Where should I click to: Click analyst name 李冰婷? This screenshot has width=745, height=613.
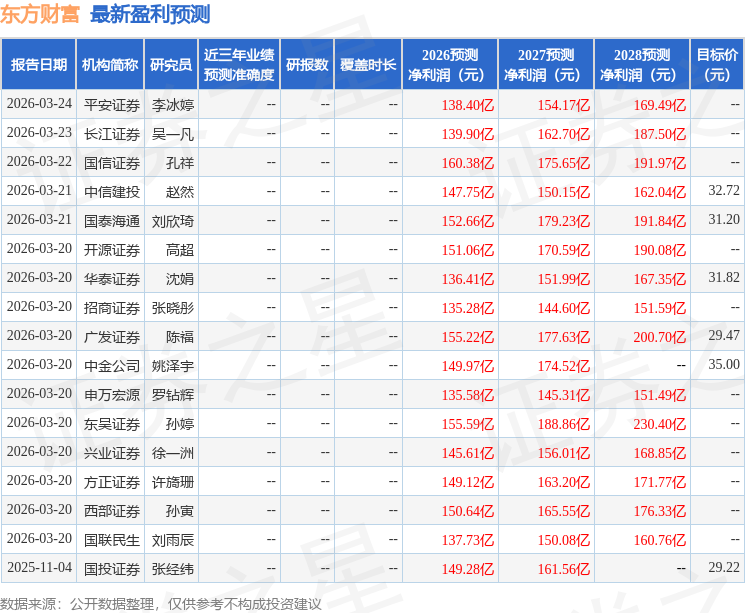click(x=172, y=104)
